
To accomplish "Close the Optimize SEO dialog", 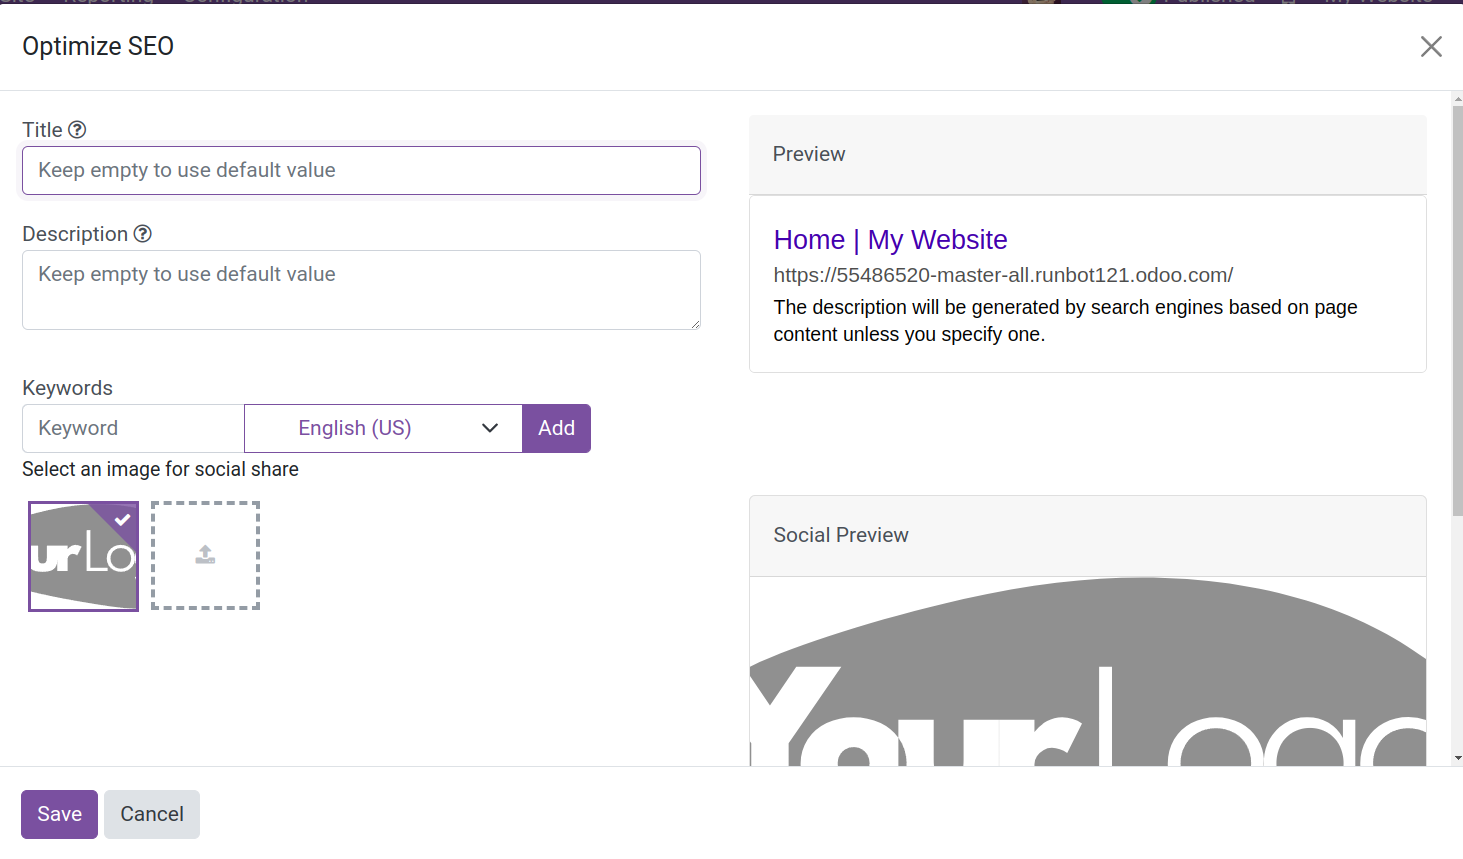I will pos(1431,47).
